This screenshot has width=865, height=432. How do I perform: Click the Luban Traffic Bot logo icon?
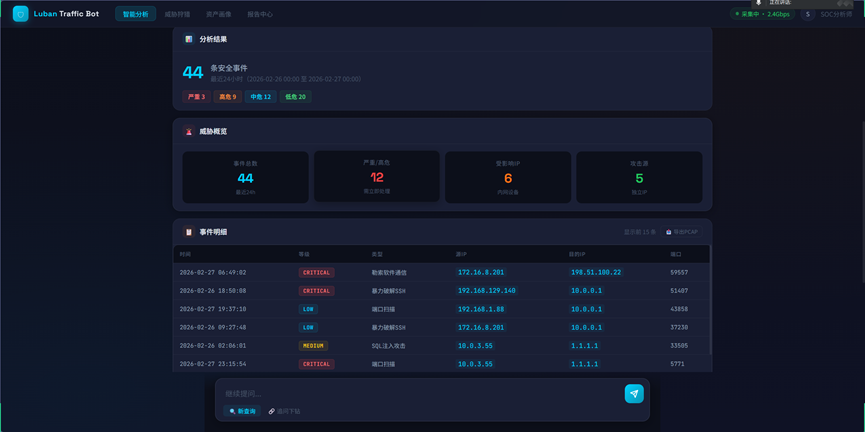click(x=20, y=14)
